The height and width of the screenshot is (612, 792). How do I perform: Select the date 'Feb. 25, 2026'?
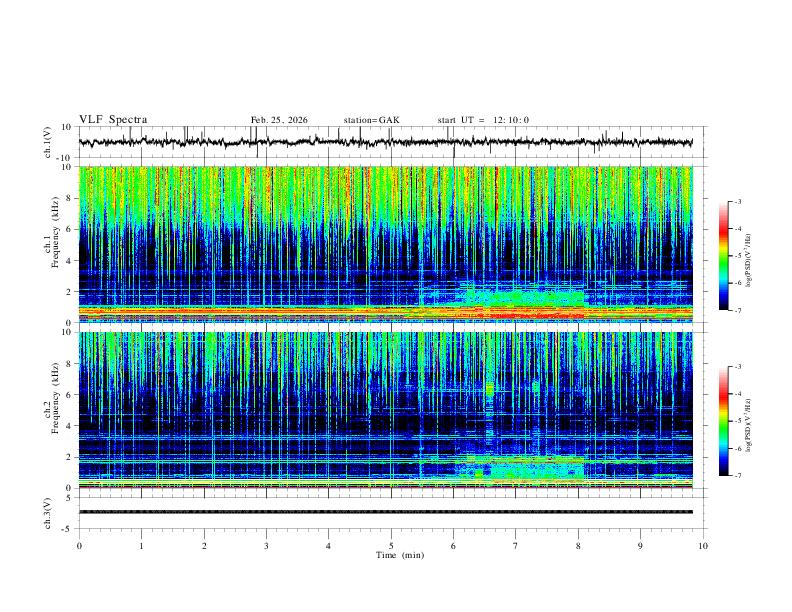tap(279, 120)
